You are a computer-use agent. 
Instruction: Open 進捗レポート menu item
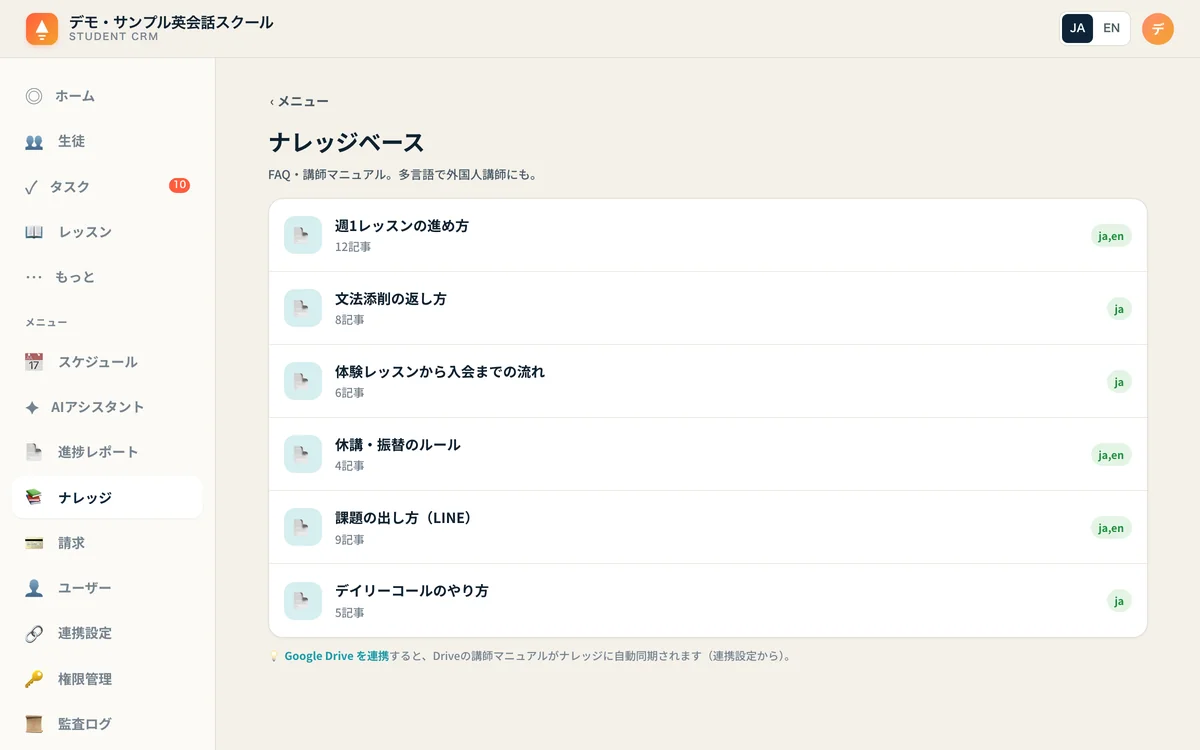(107, 452)
